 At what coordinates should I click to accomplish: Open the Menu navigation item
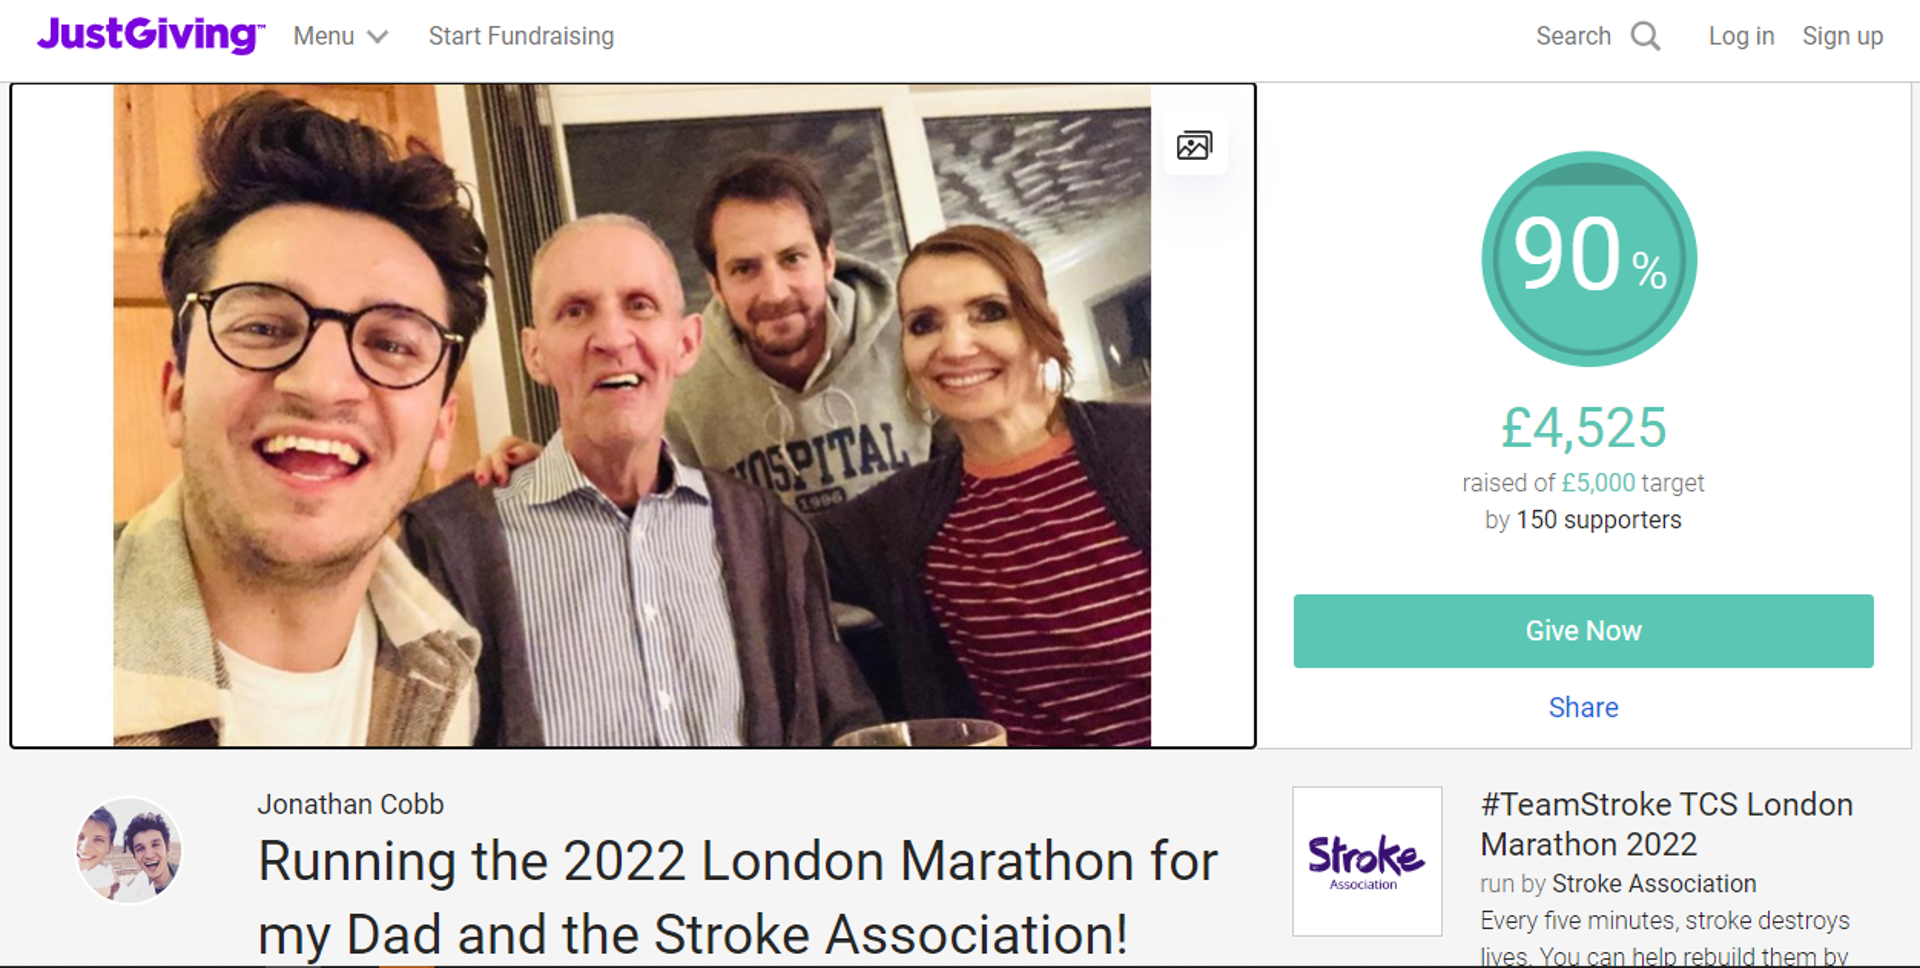324,37
